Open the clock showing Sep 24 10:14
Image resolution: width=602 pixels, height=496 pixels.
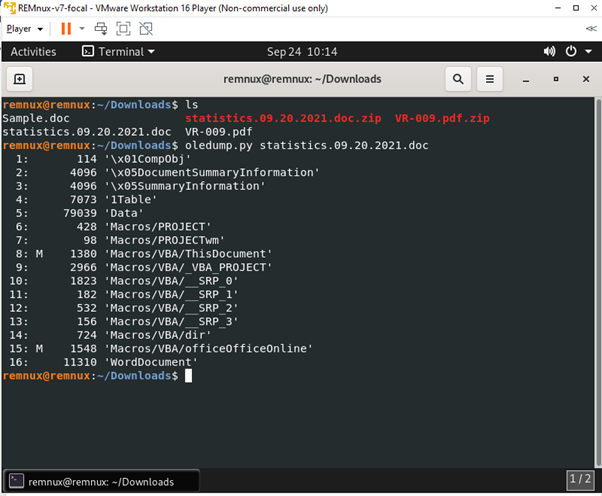(x=302, y=51)
